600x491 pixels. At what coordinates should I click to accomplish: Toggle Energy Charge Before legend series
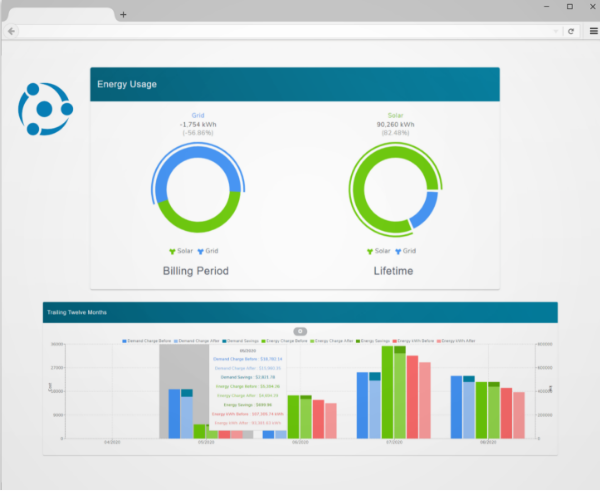point(284,341)
